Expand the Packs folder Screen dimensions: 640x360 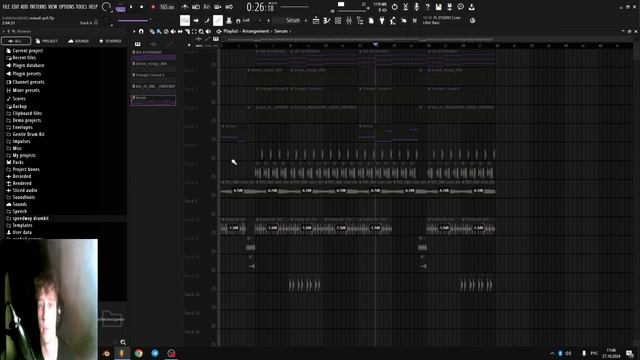[x=15, y=162]
